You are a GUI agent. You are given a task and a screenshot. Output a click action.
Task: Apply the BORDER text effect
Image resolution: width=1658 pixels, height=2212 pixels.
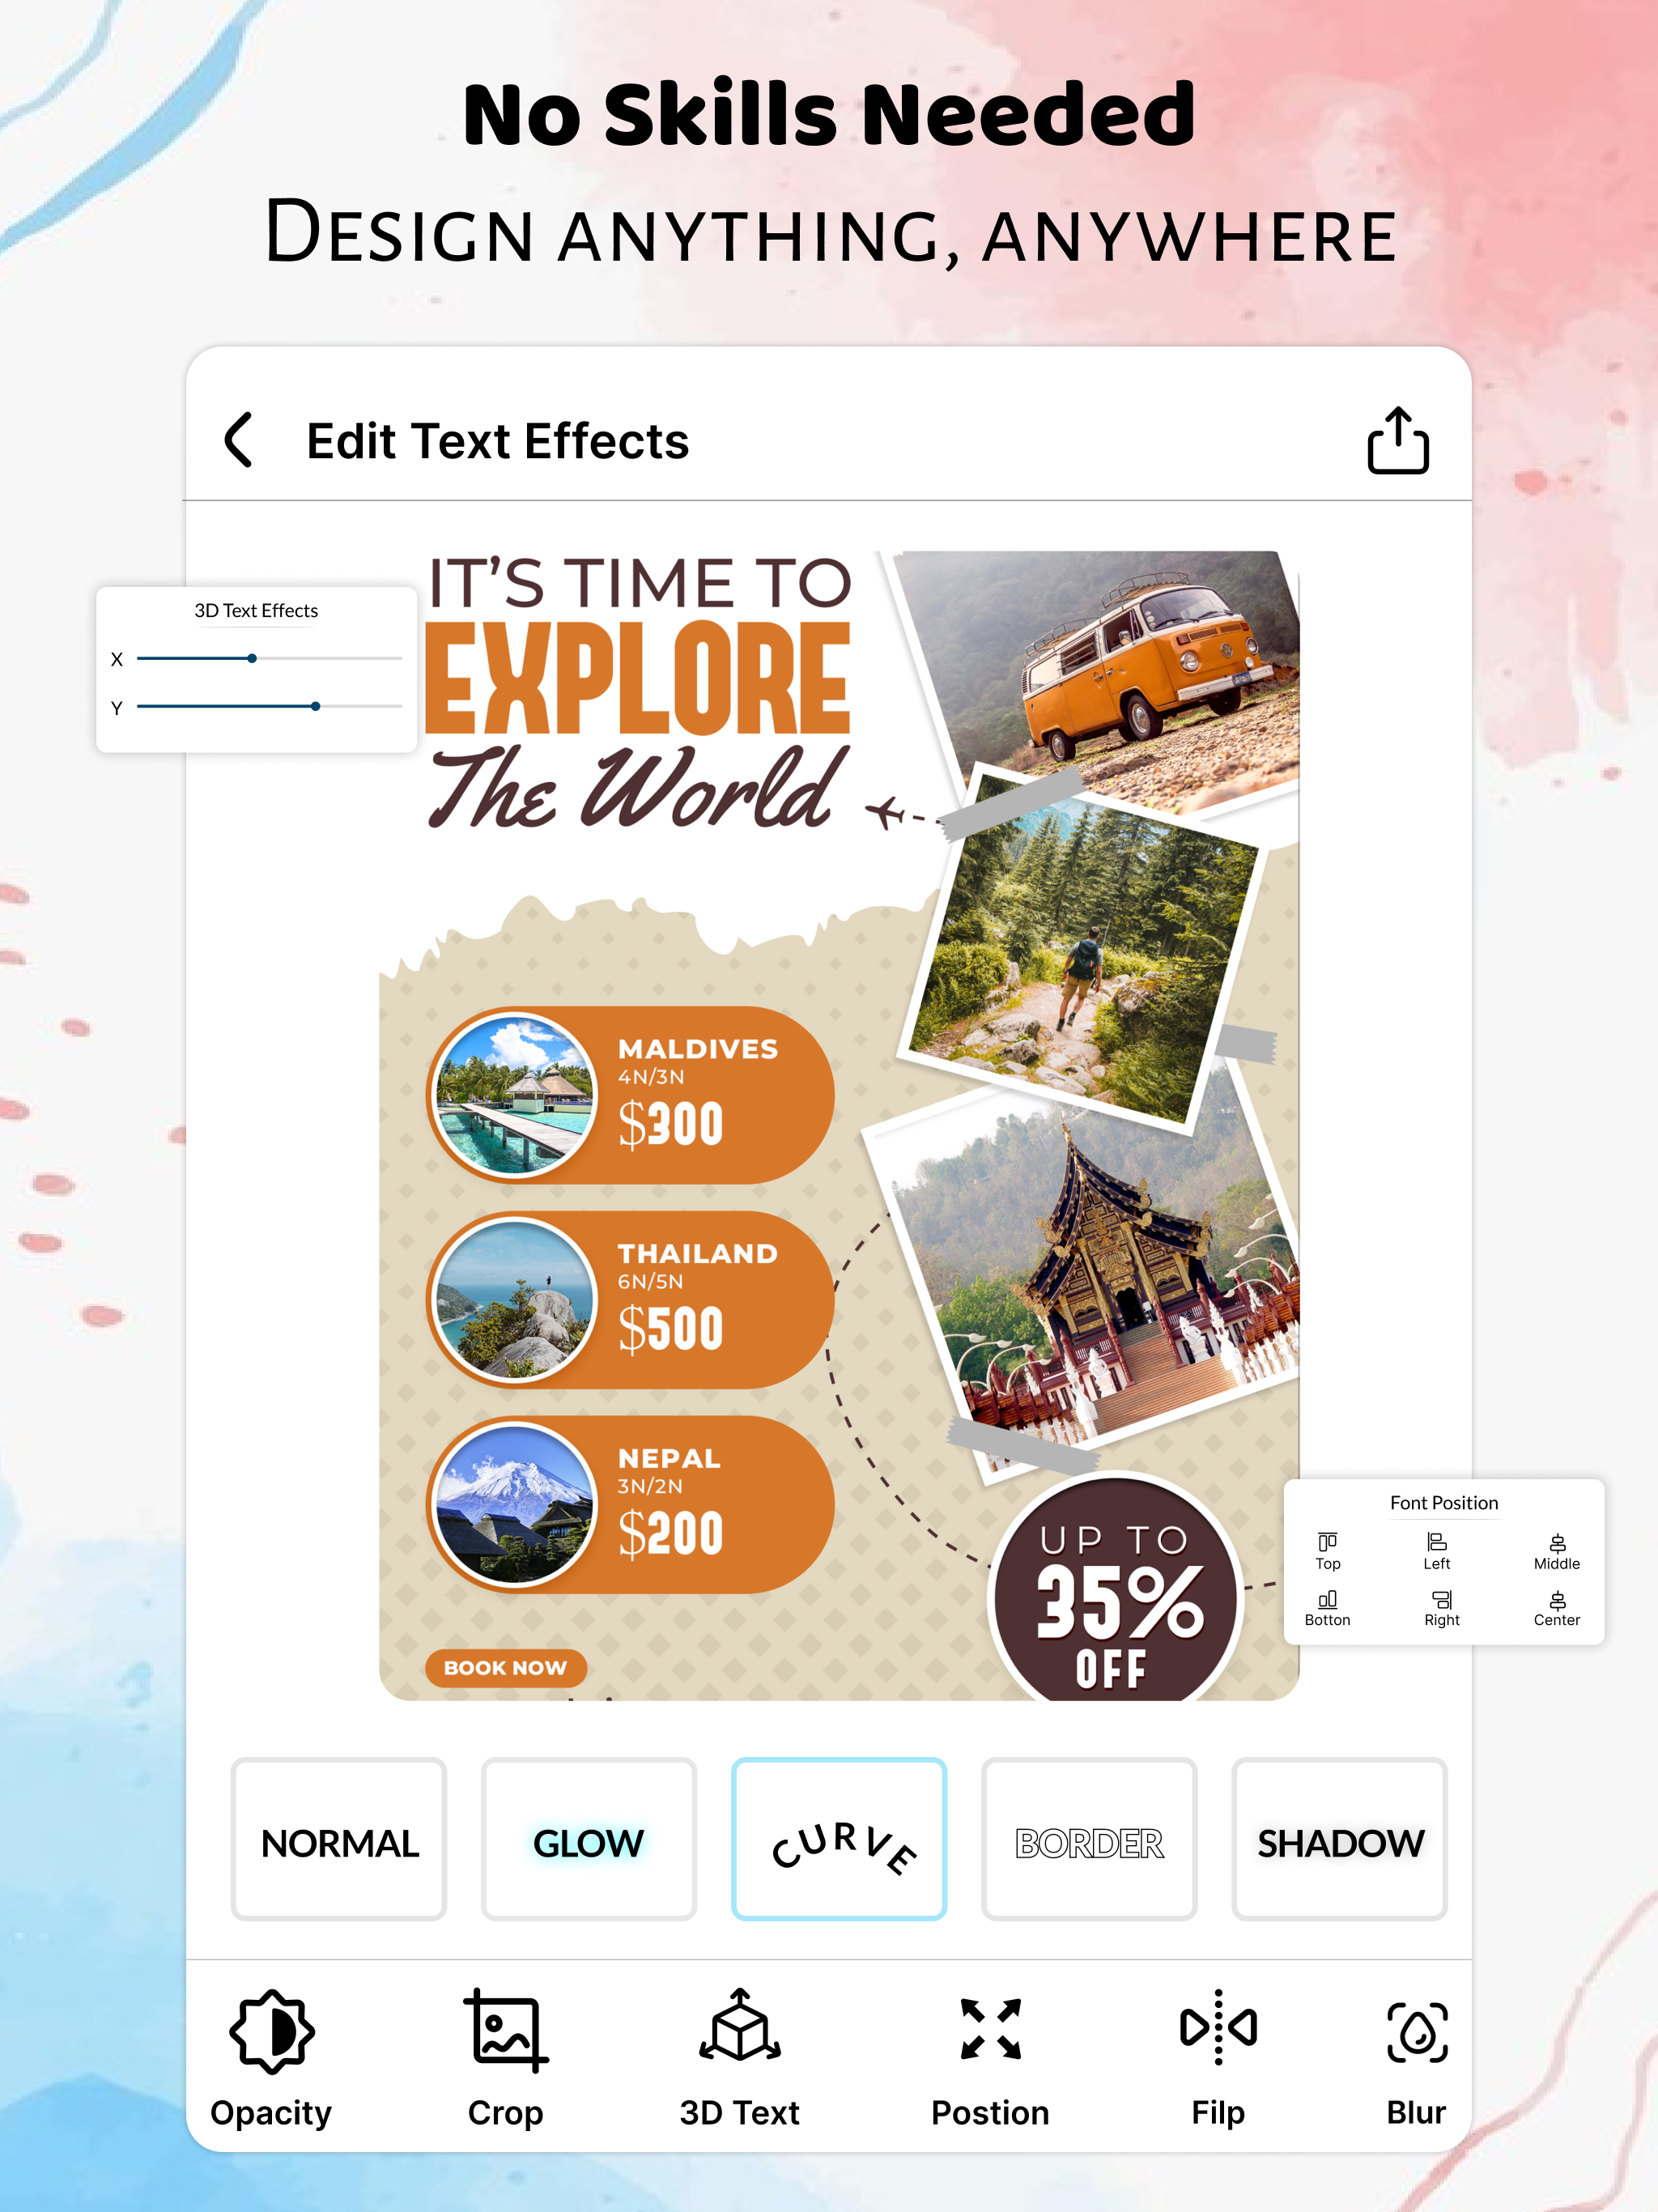[x=1089, y=1839]
